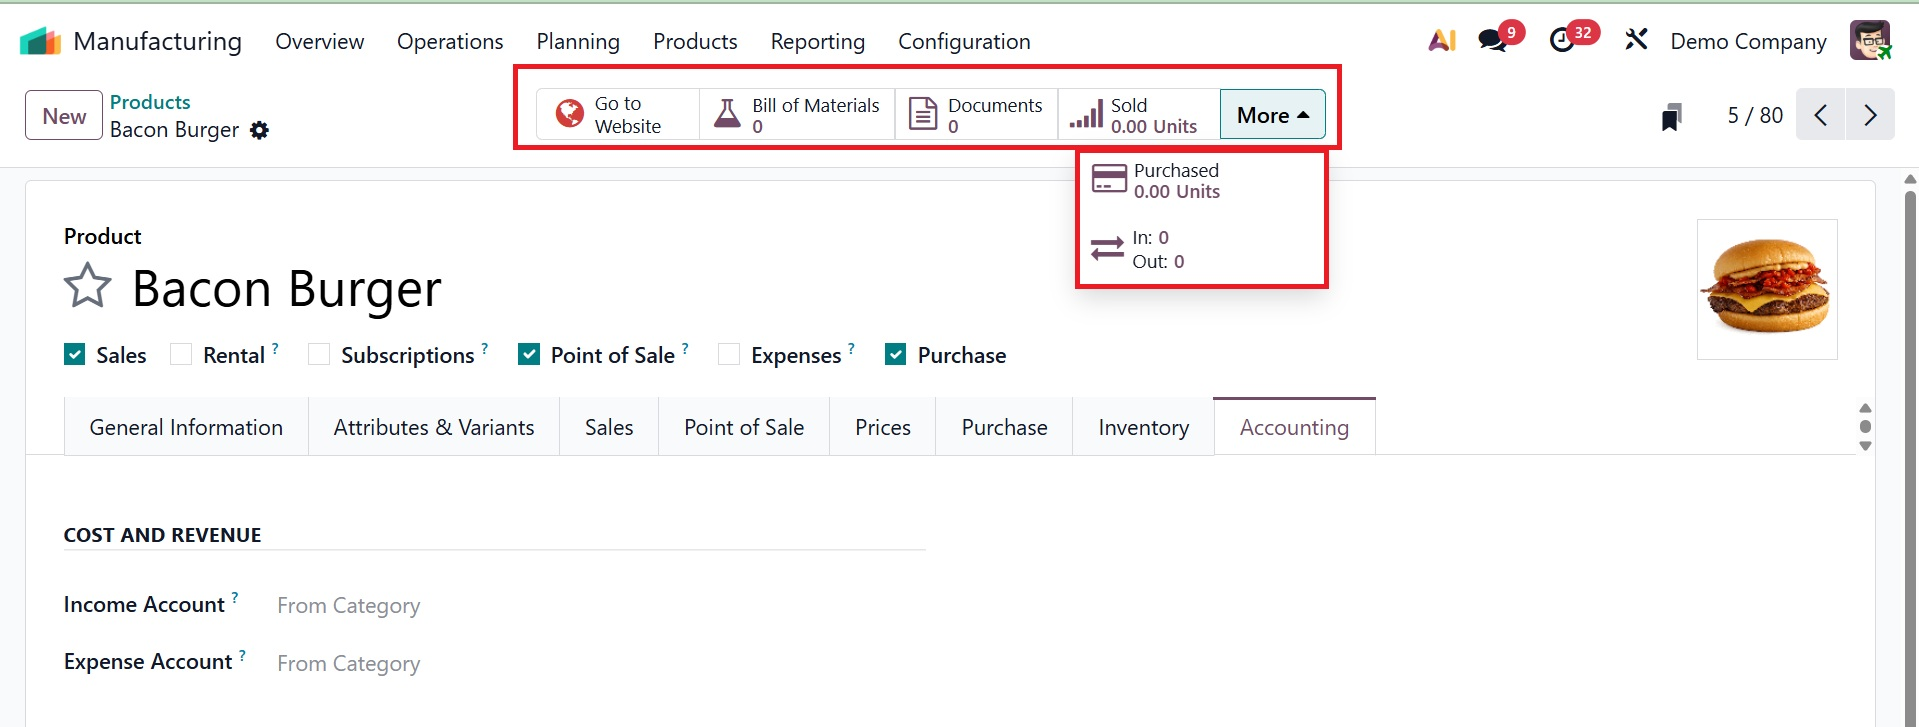Click the New button

(64, 116)
